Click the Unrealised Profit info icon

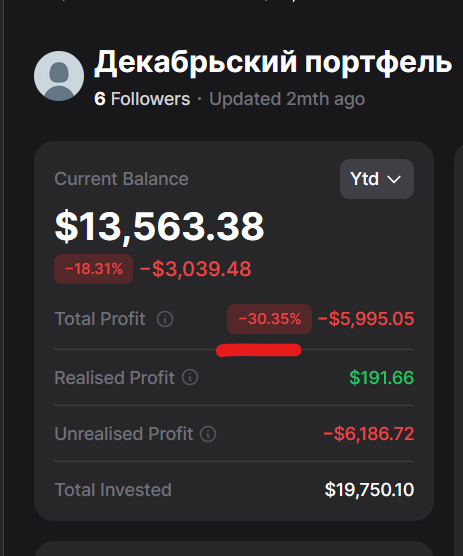tap(208, 434)
